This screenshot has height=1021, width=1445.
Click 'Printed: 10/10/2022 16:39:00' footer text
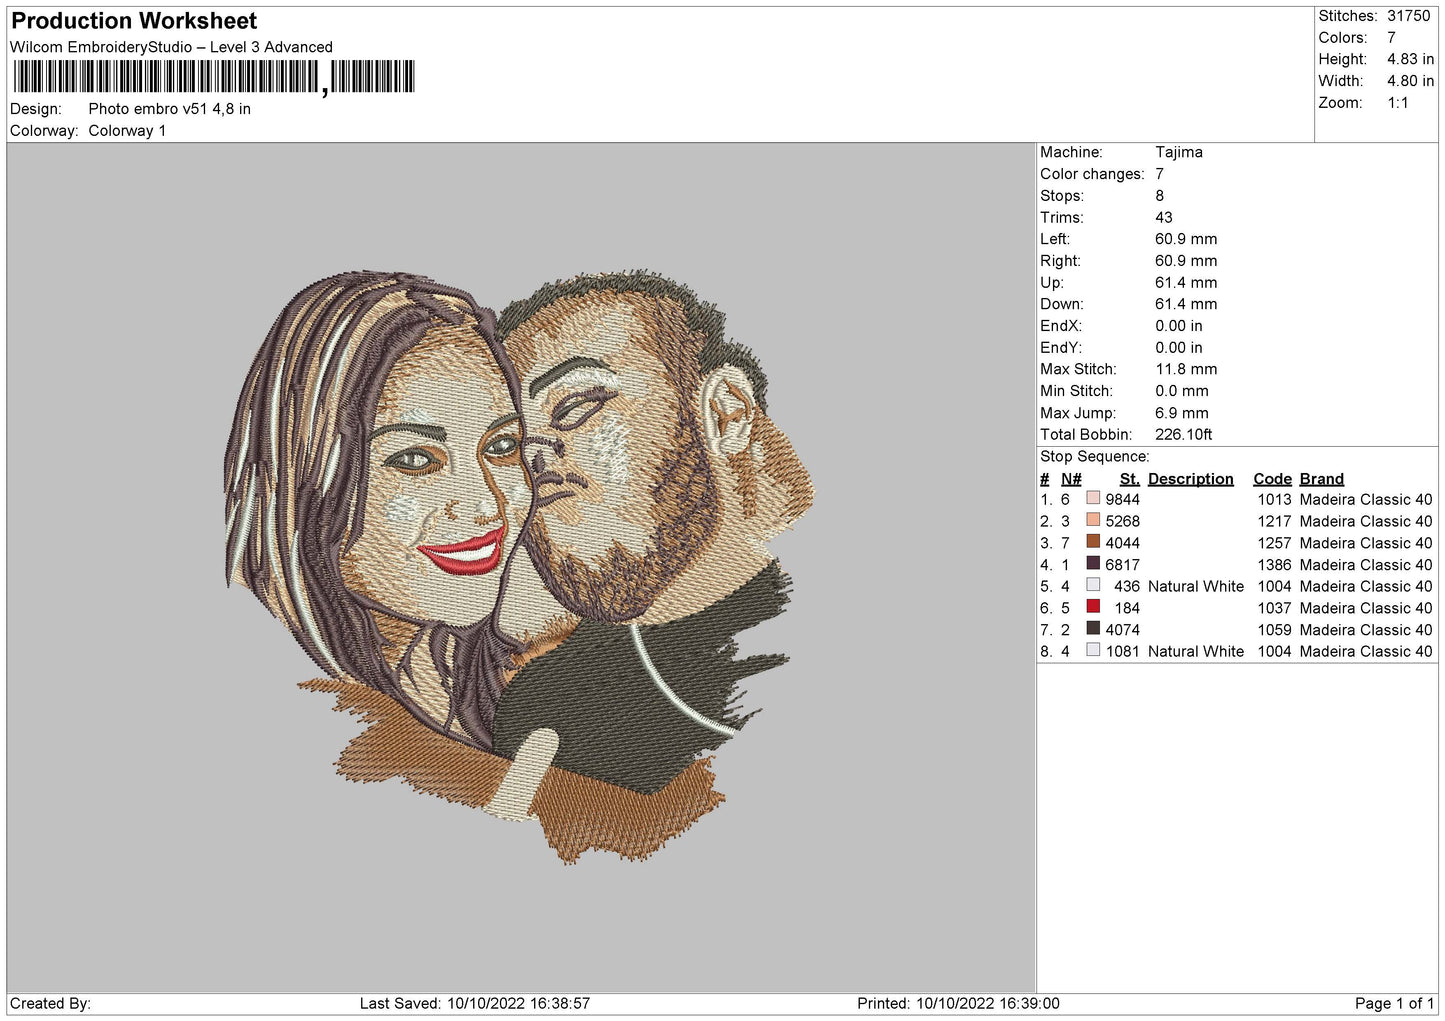click(958, 1003)
